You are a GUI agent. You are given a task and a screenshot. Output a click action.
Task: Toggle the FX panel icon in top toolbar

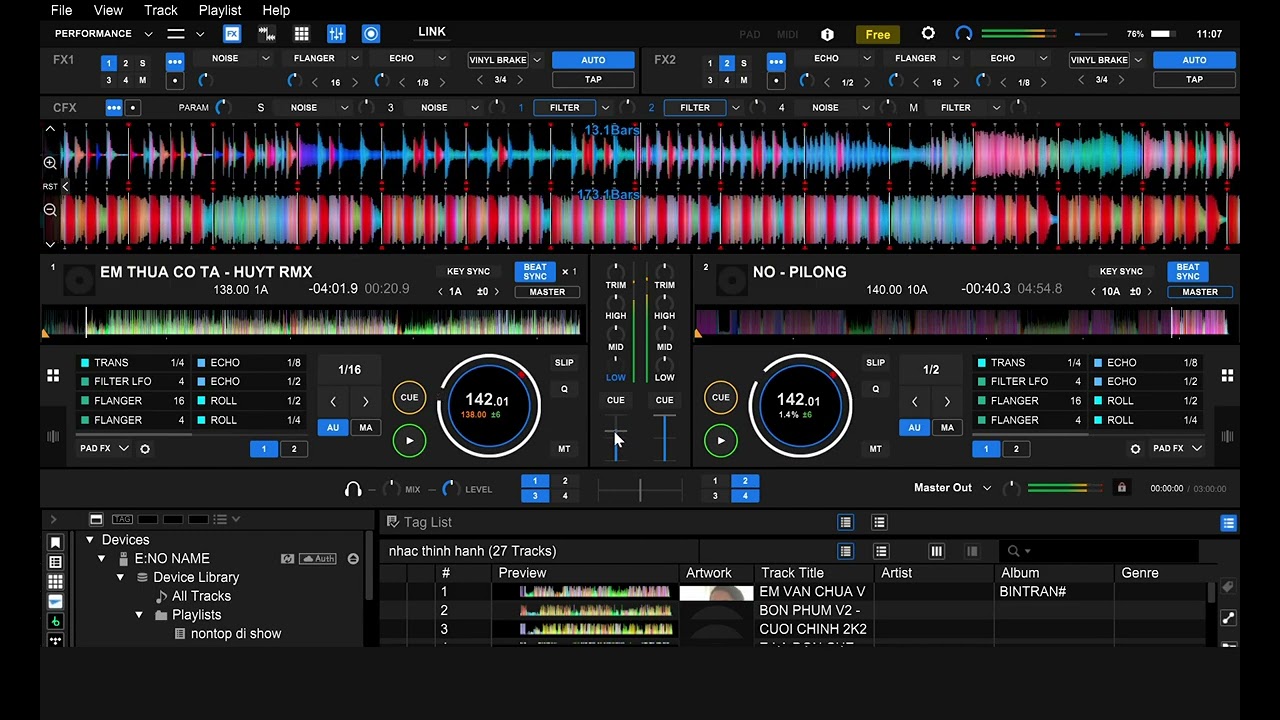[x=232, y=34]
